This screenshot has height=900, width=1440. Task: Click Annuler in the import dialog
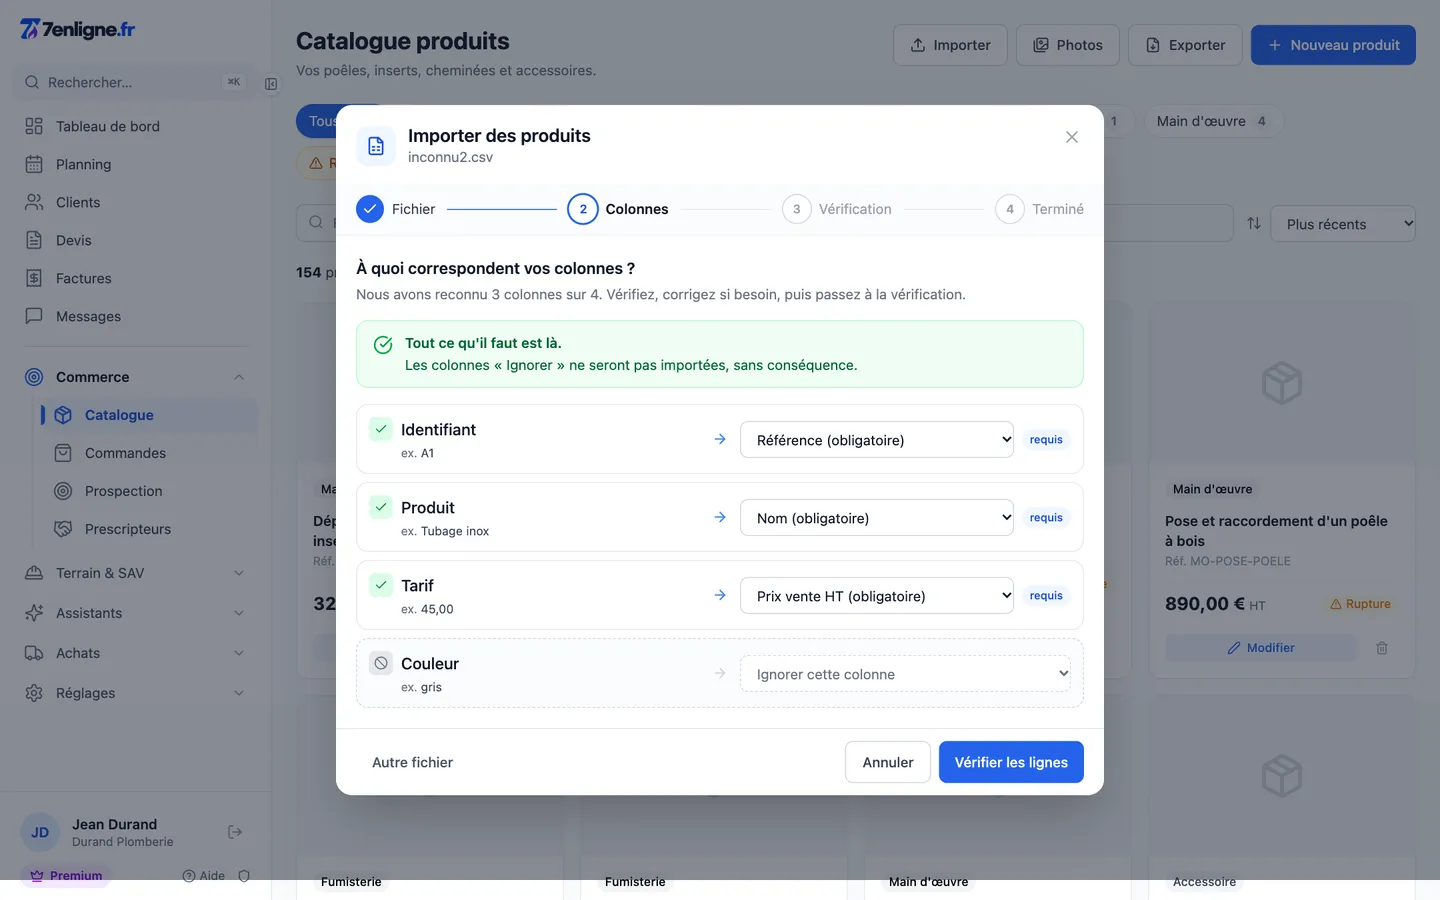888,762
